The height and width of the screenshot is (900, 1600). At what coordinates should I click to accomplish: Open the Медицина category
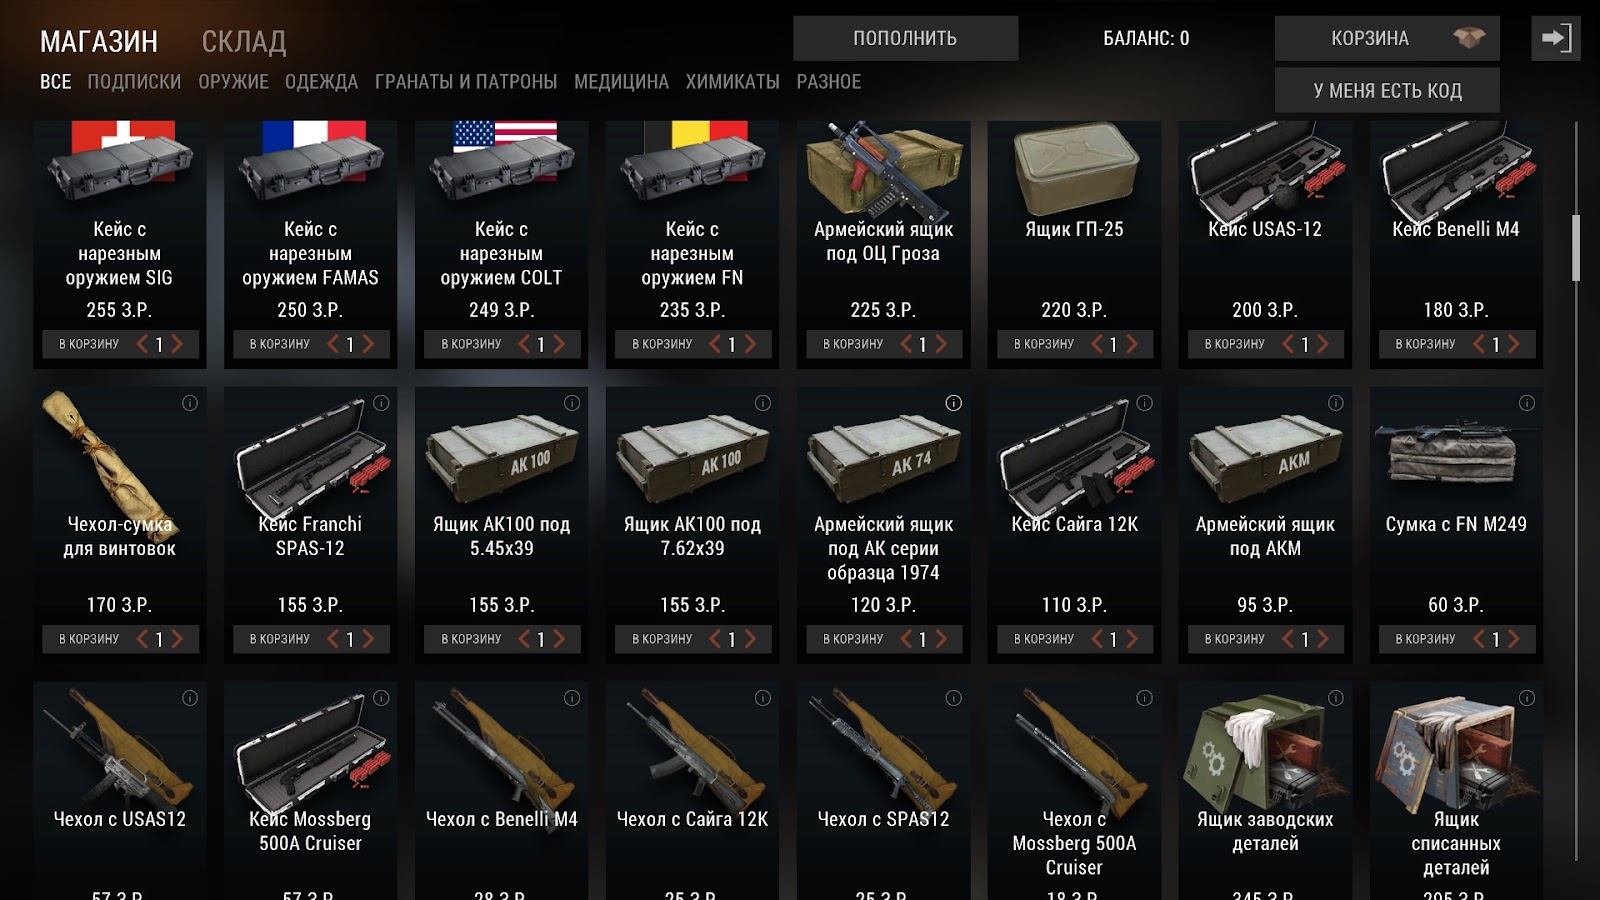pos(621,82)
